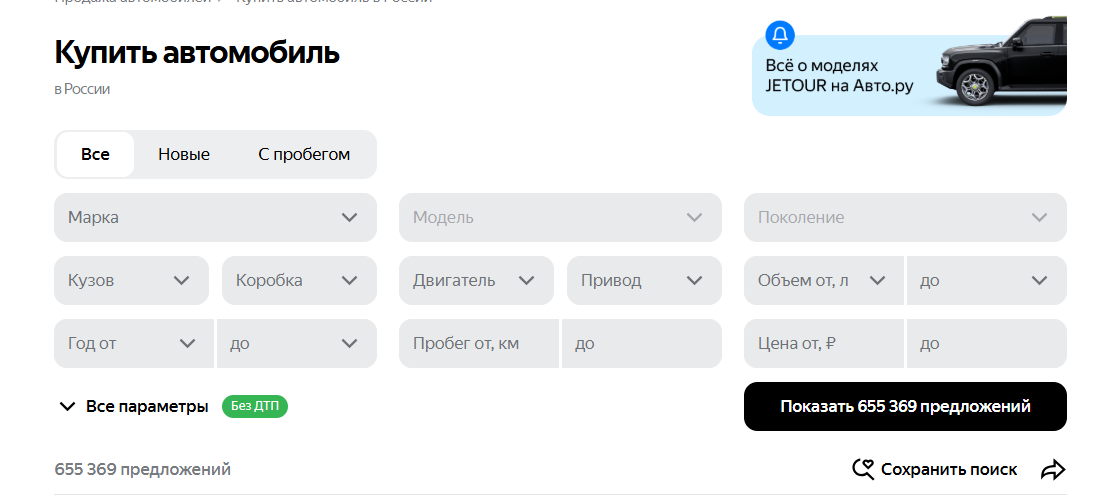Open the Кузов dropdown
The height and width of the screenshot is (501, 1093).
131,280
